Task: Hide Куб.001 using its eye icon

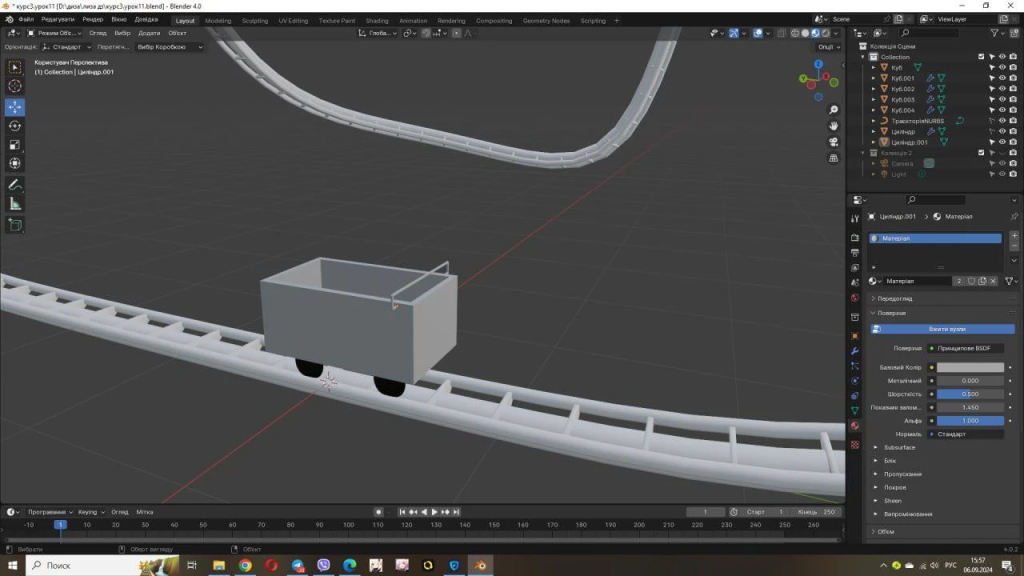Action: (1001, 78)
